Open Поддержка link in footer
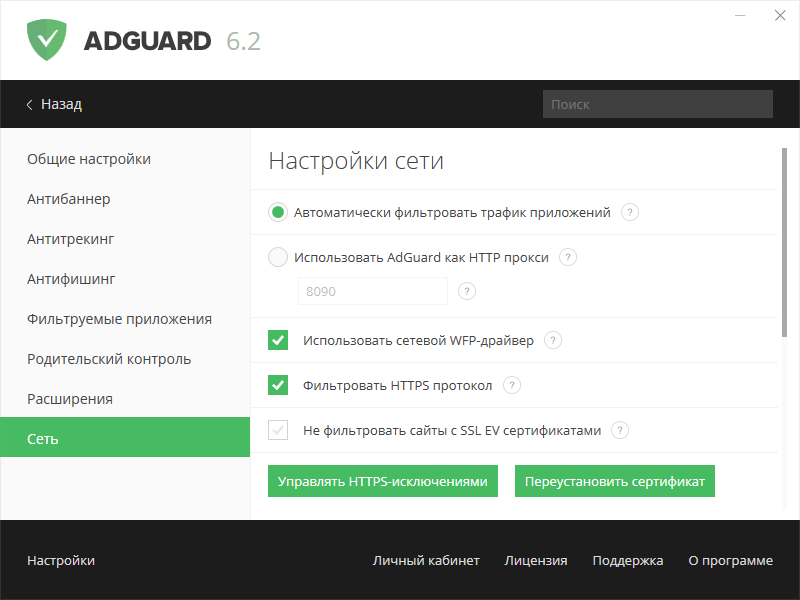 pyautogui.click(x=628, y=560)
